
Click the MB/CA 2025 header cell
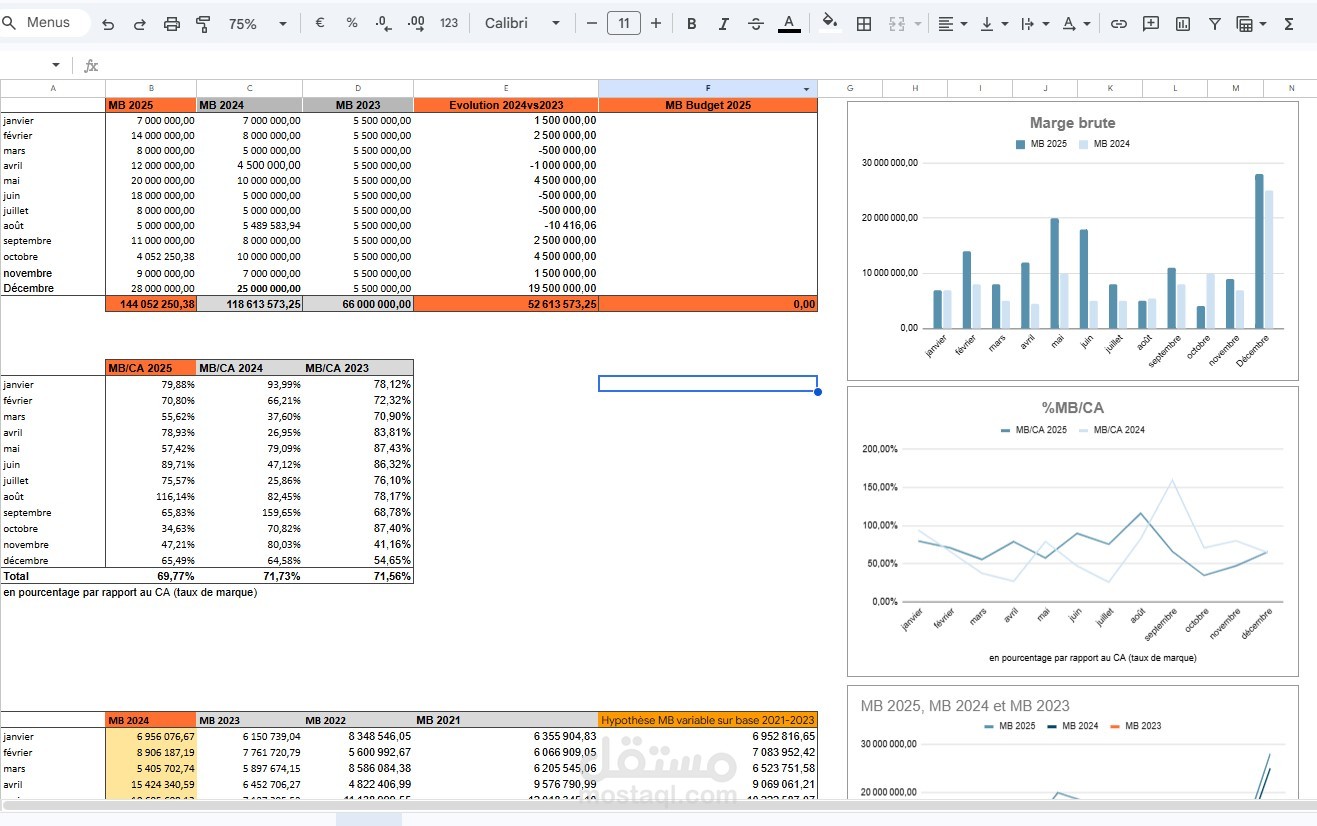tap(151, 368)
